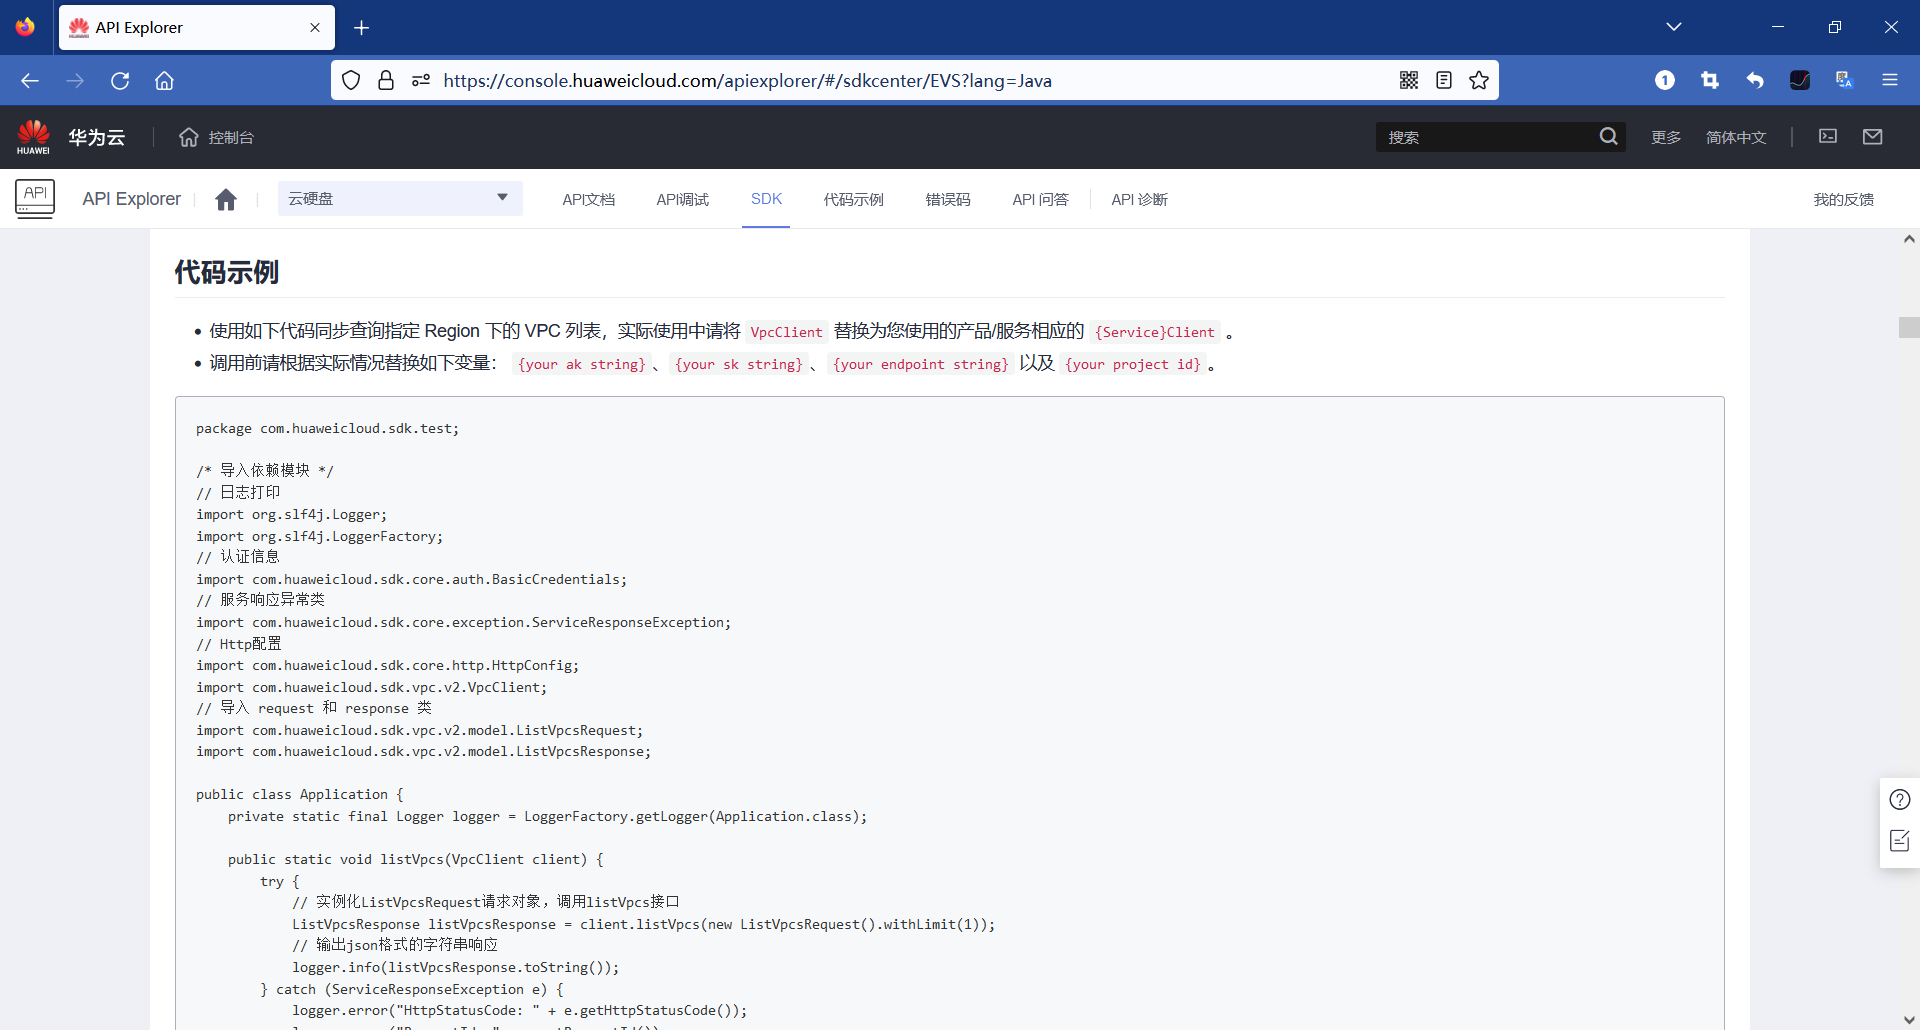
Task: Change language via 简体中文
Action: click(x=1736, y=137)
